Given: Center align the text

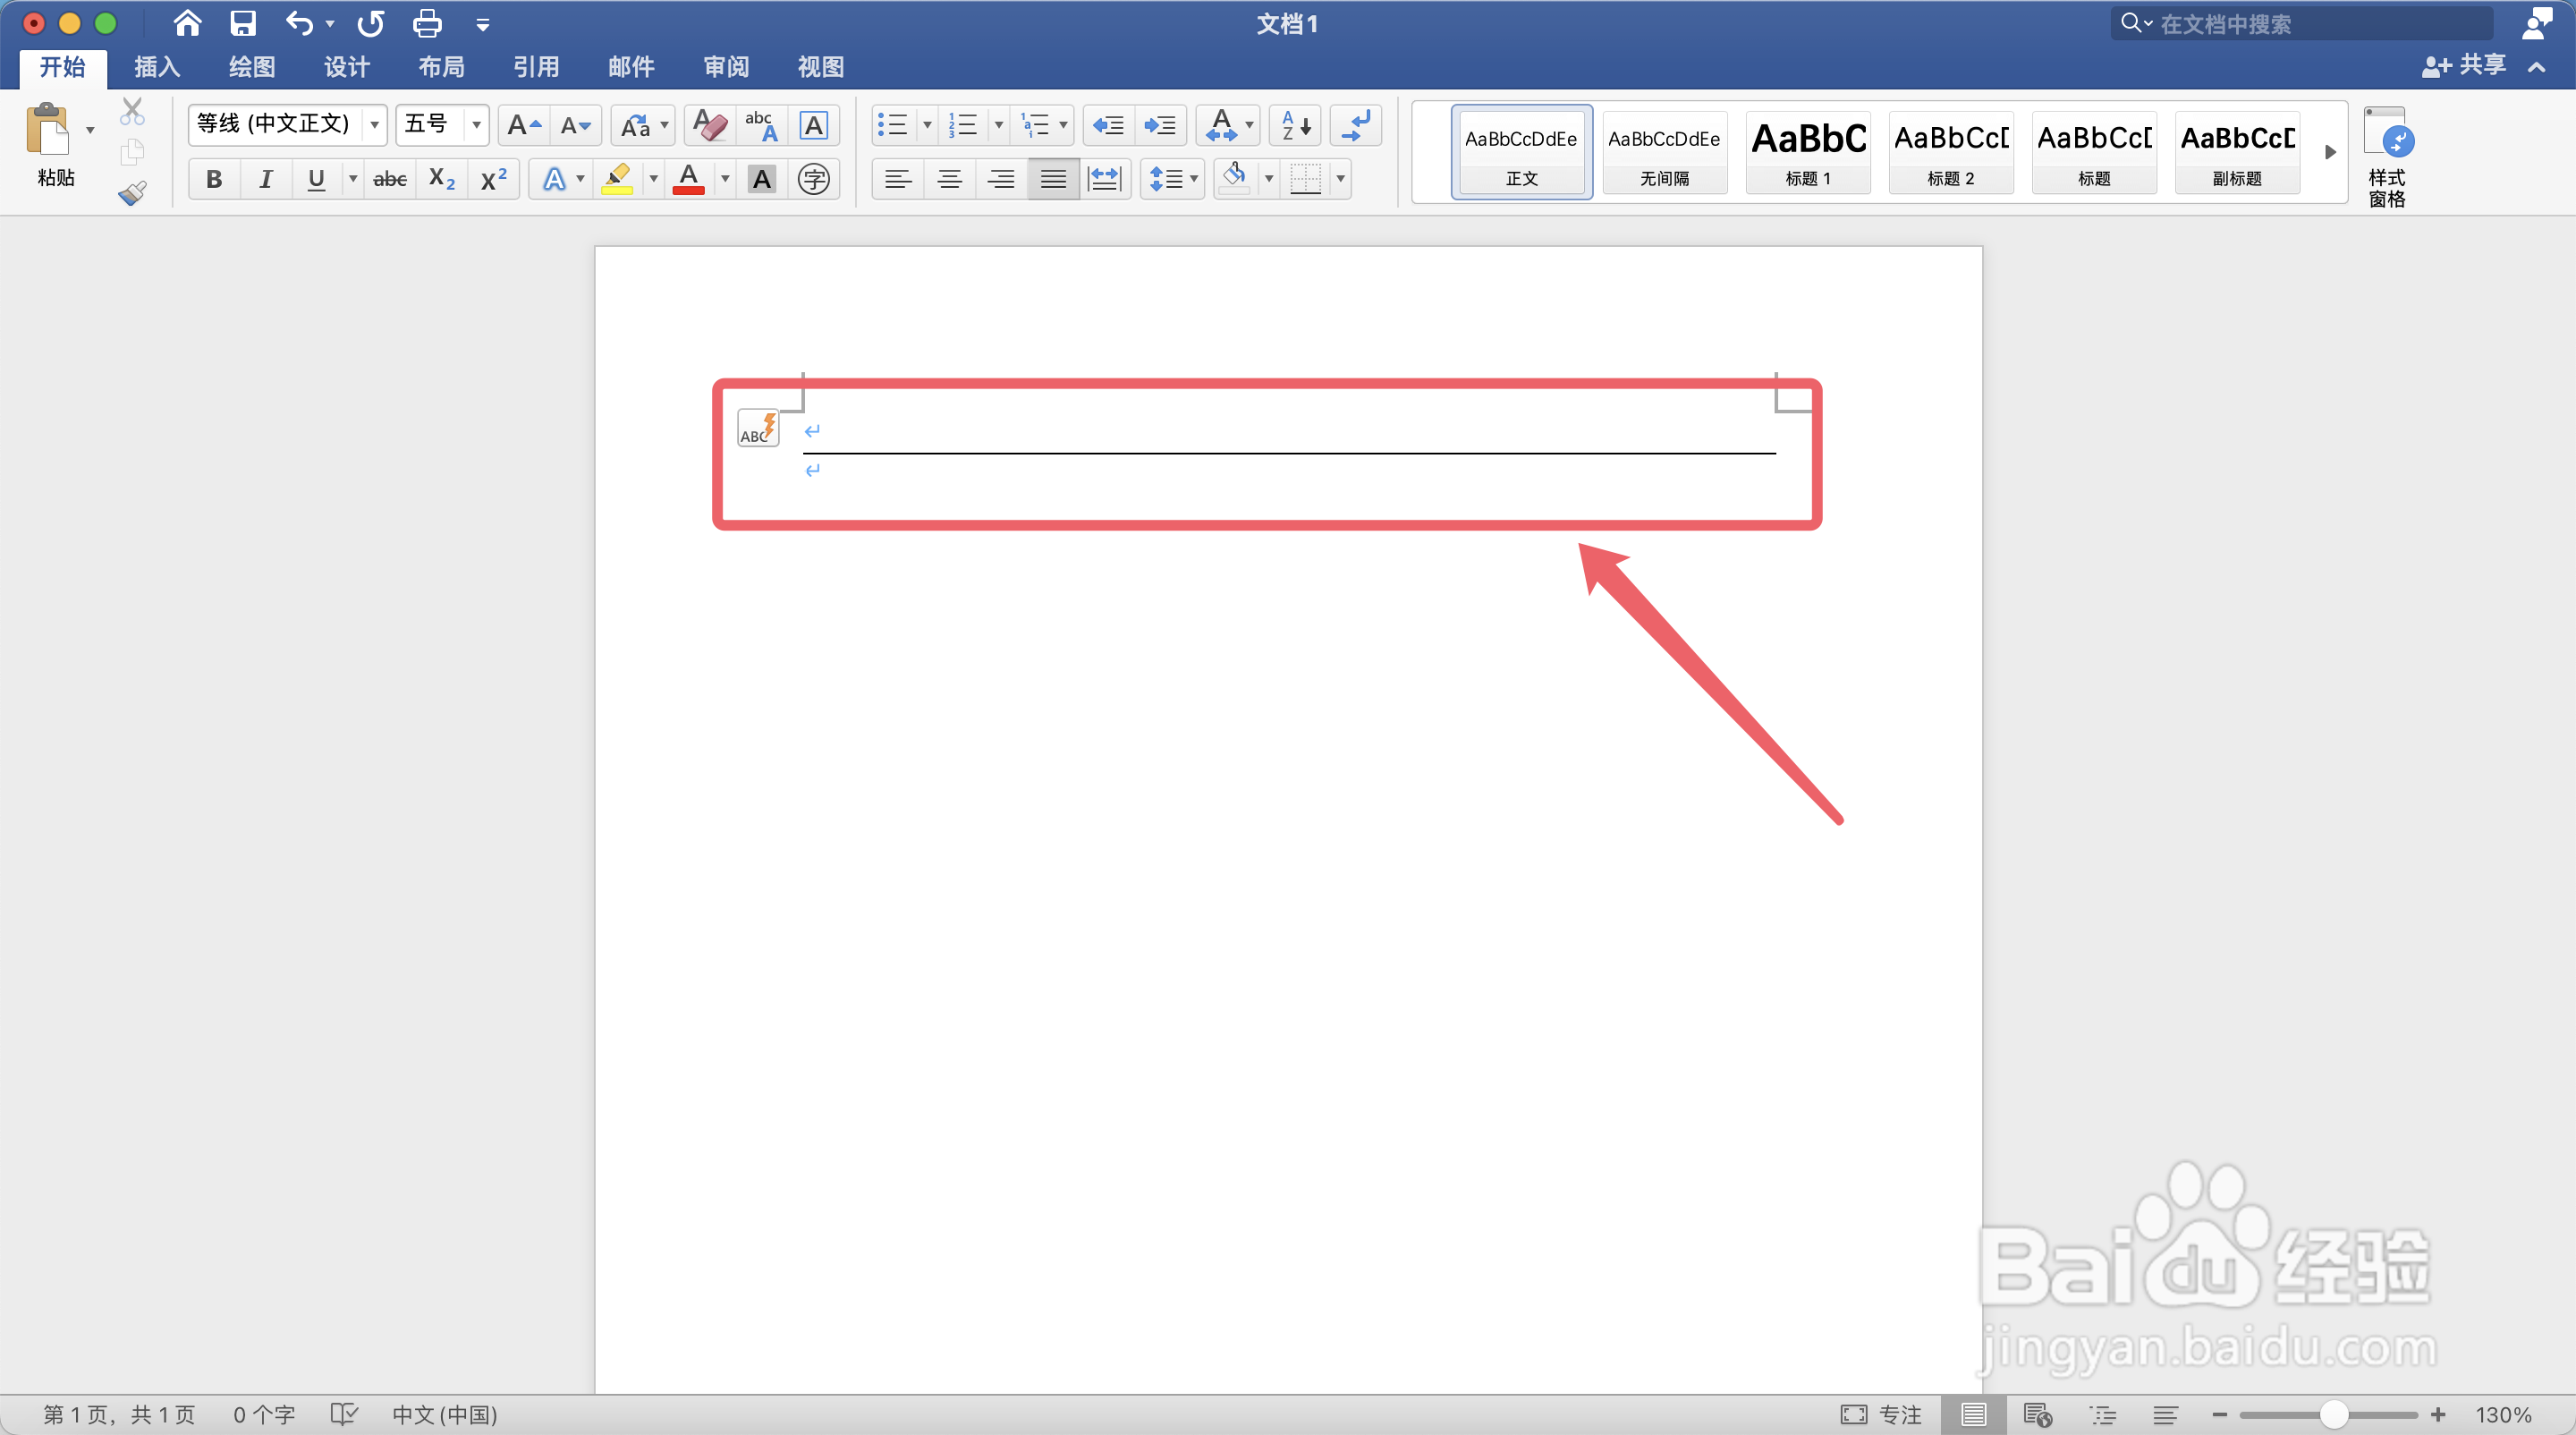Looking at the screenshot, I should pos(950,179).
